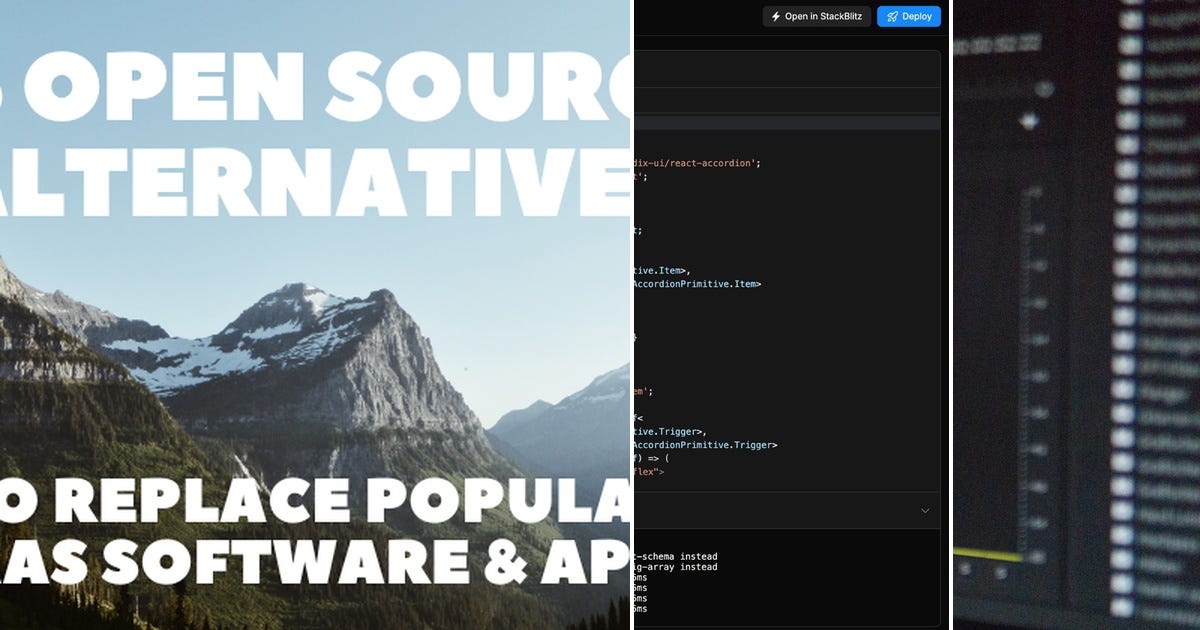The image size is (1200, 630).
Task: Click the arrow function line in the editor
Action: pyautogui.click(x=652, y=456)
